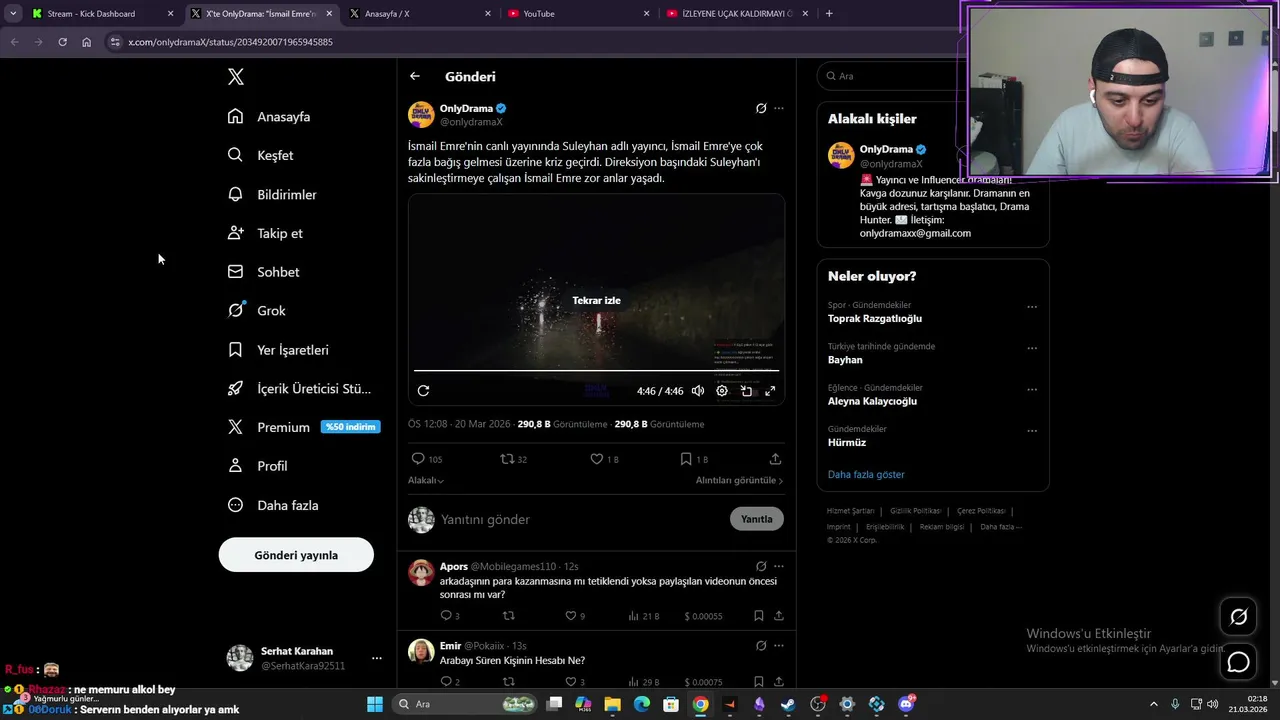Open OnlyDrama post's three-dot menu
1280x720 pixels.
[x=779, y=108]
